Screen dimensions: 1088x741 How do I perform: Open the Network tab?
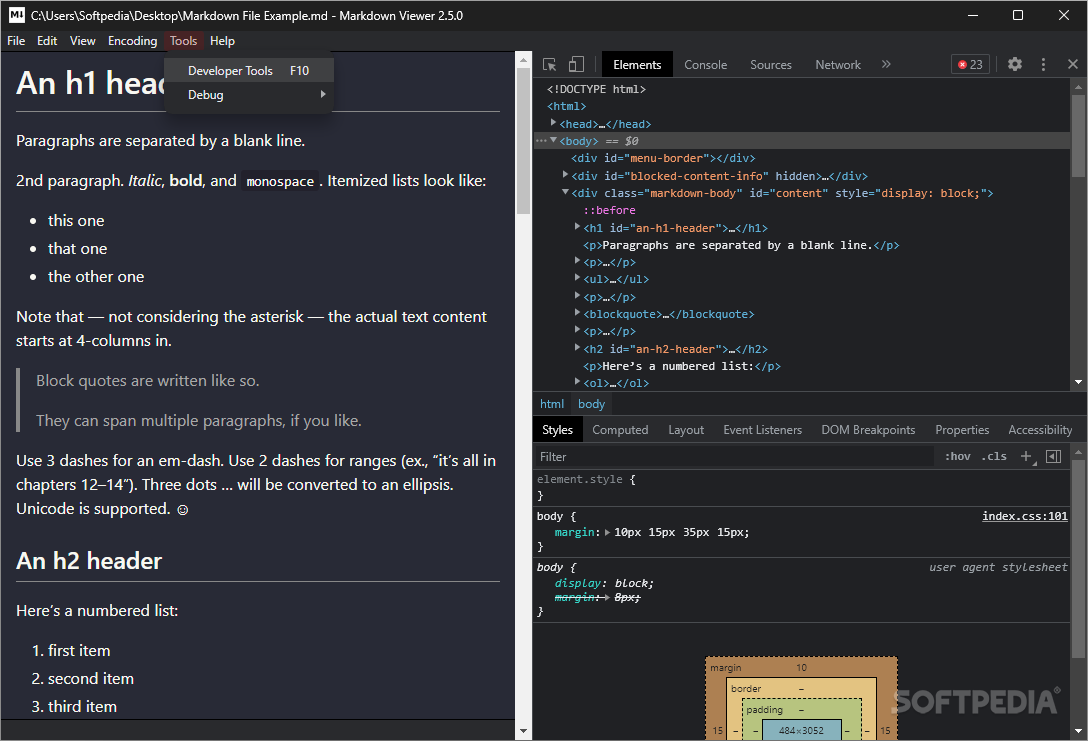pyautogui.click(x=838, y=65)
